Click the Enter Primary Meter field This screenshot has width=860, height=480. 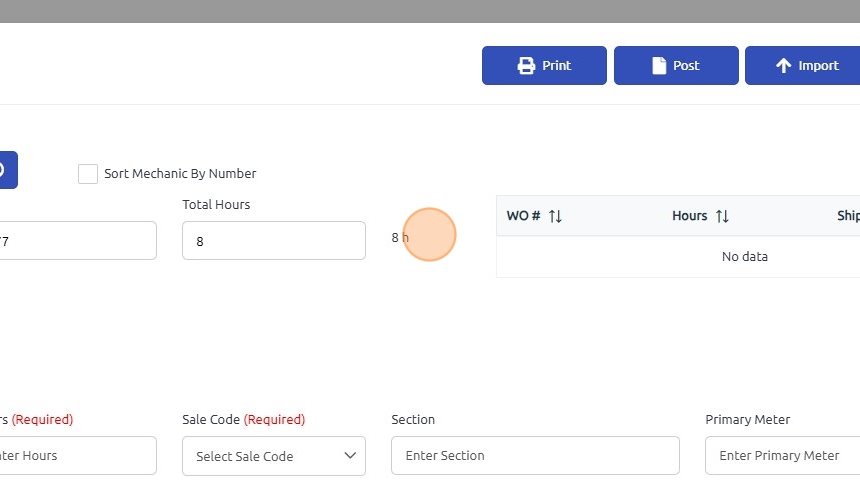[x=782, y=456]
